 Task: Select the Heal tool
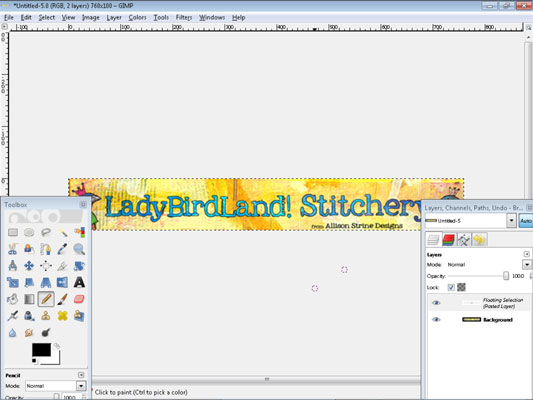click(63, 316)
